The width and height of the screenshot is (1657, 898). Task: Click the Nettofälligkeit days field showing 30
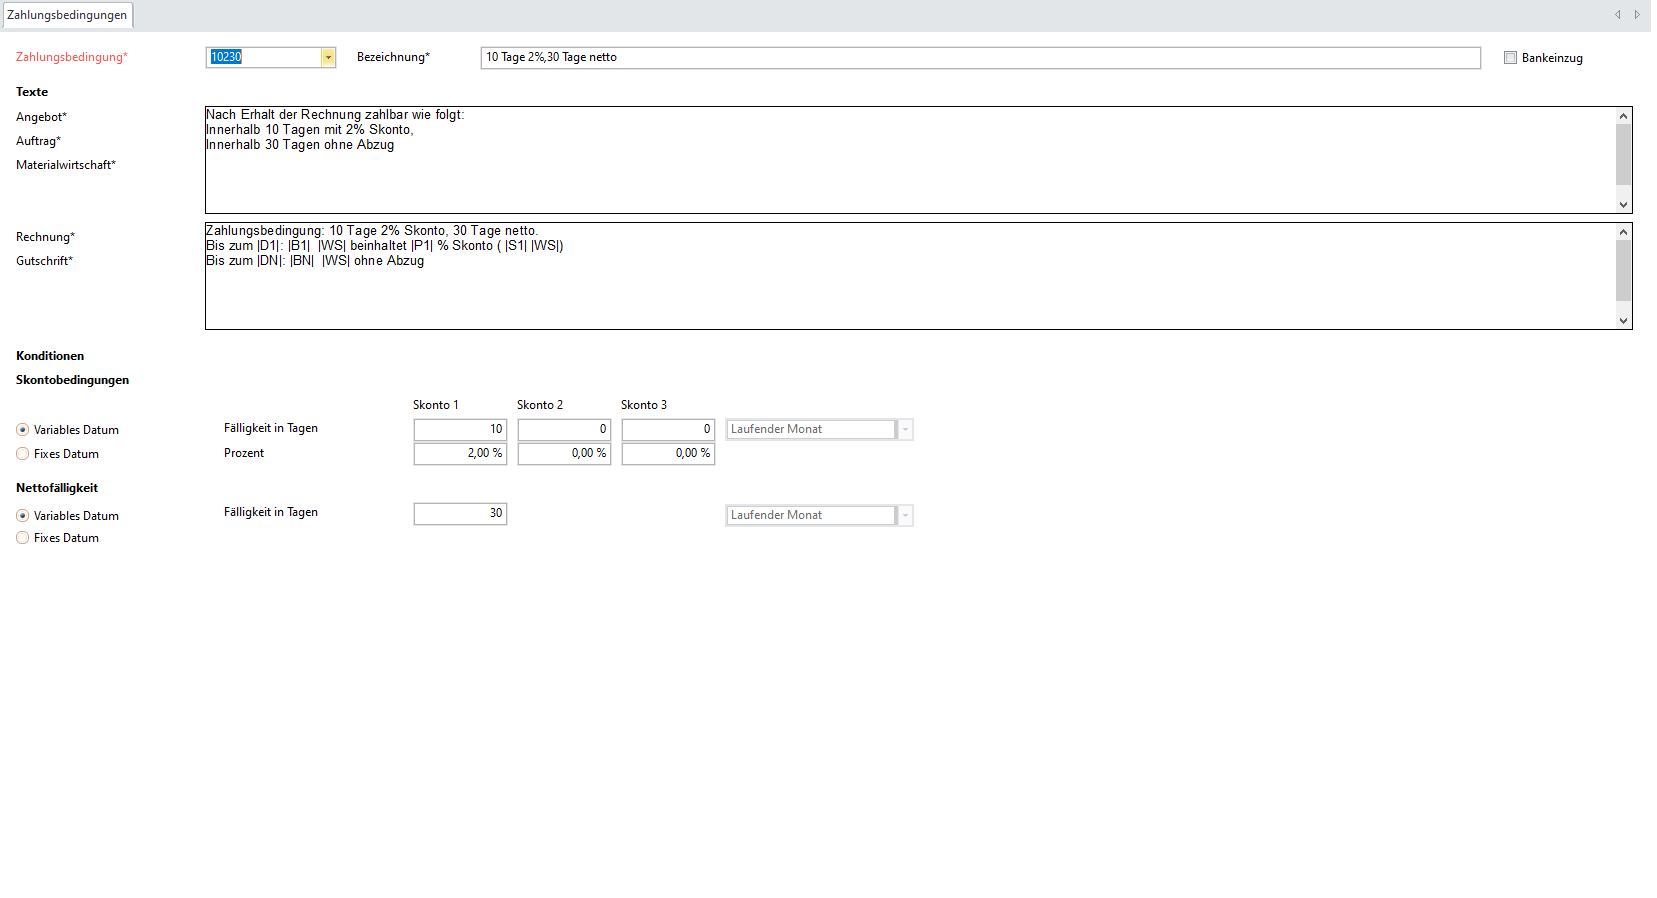click(x=460, y=514)
